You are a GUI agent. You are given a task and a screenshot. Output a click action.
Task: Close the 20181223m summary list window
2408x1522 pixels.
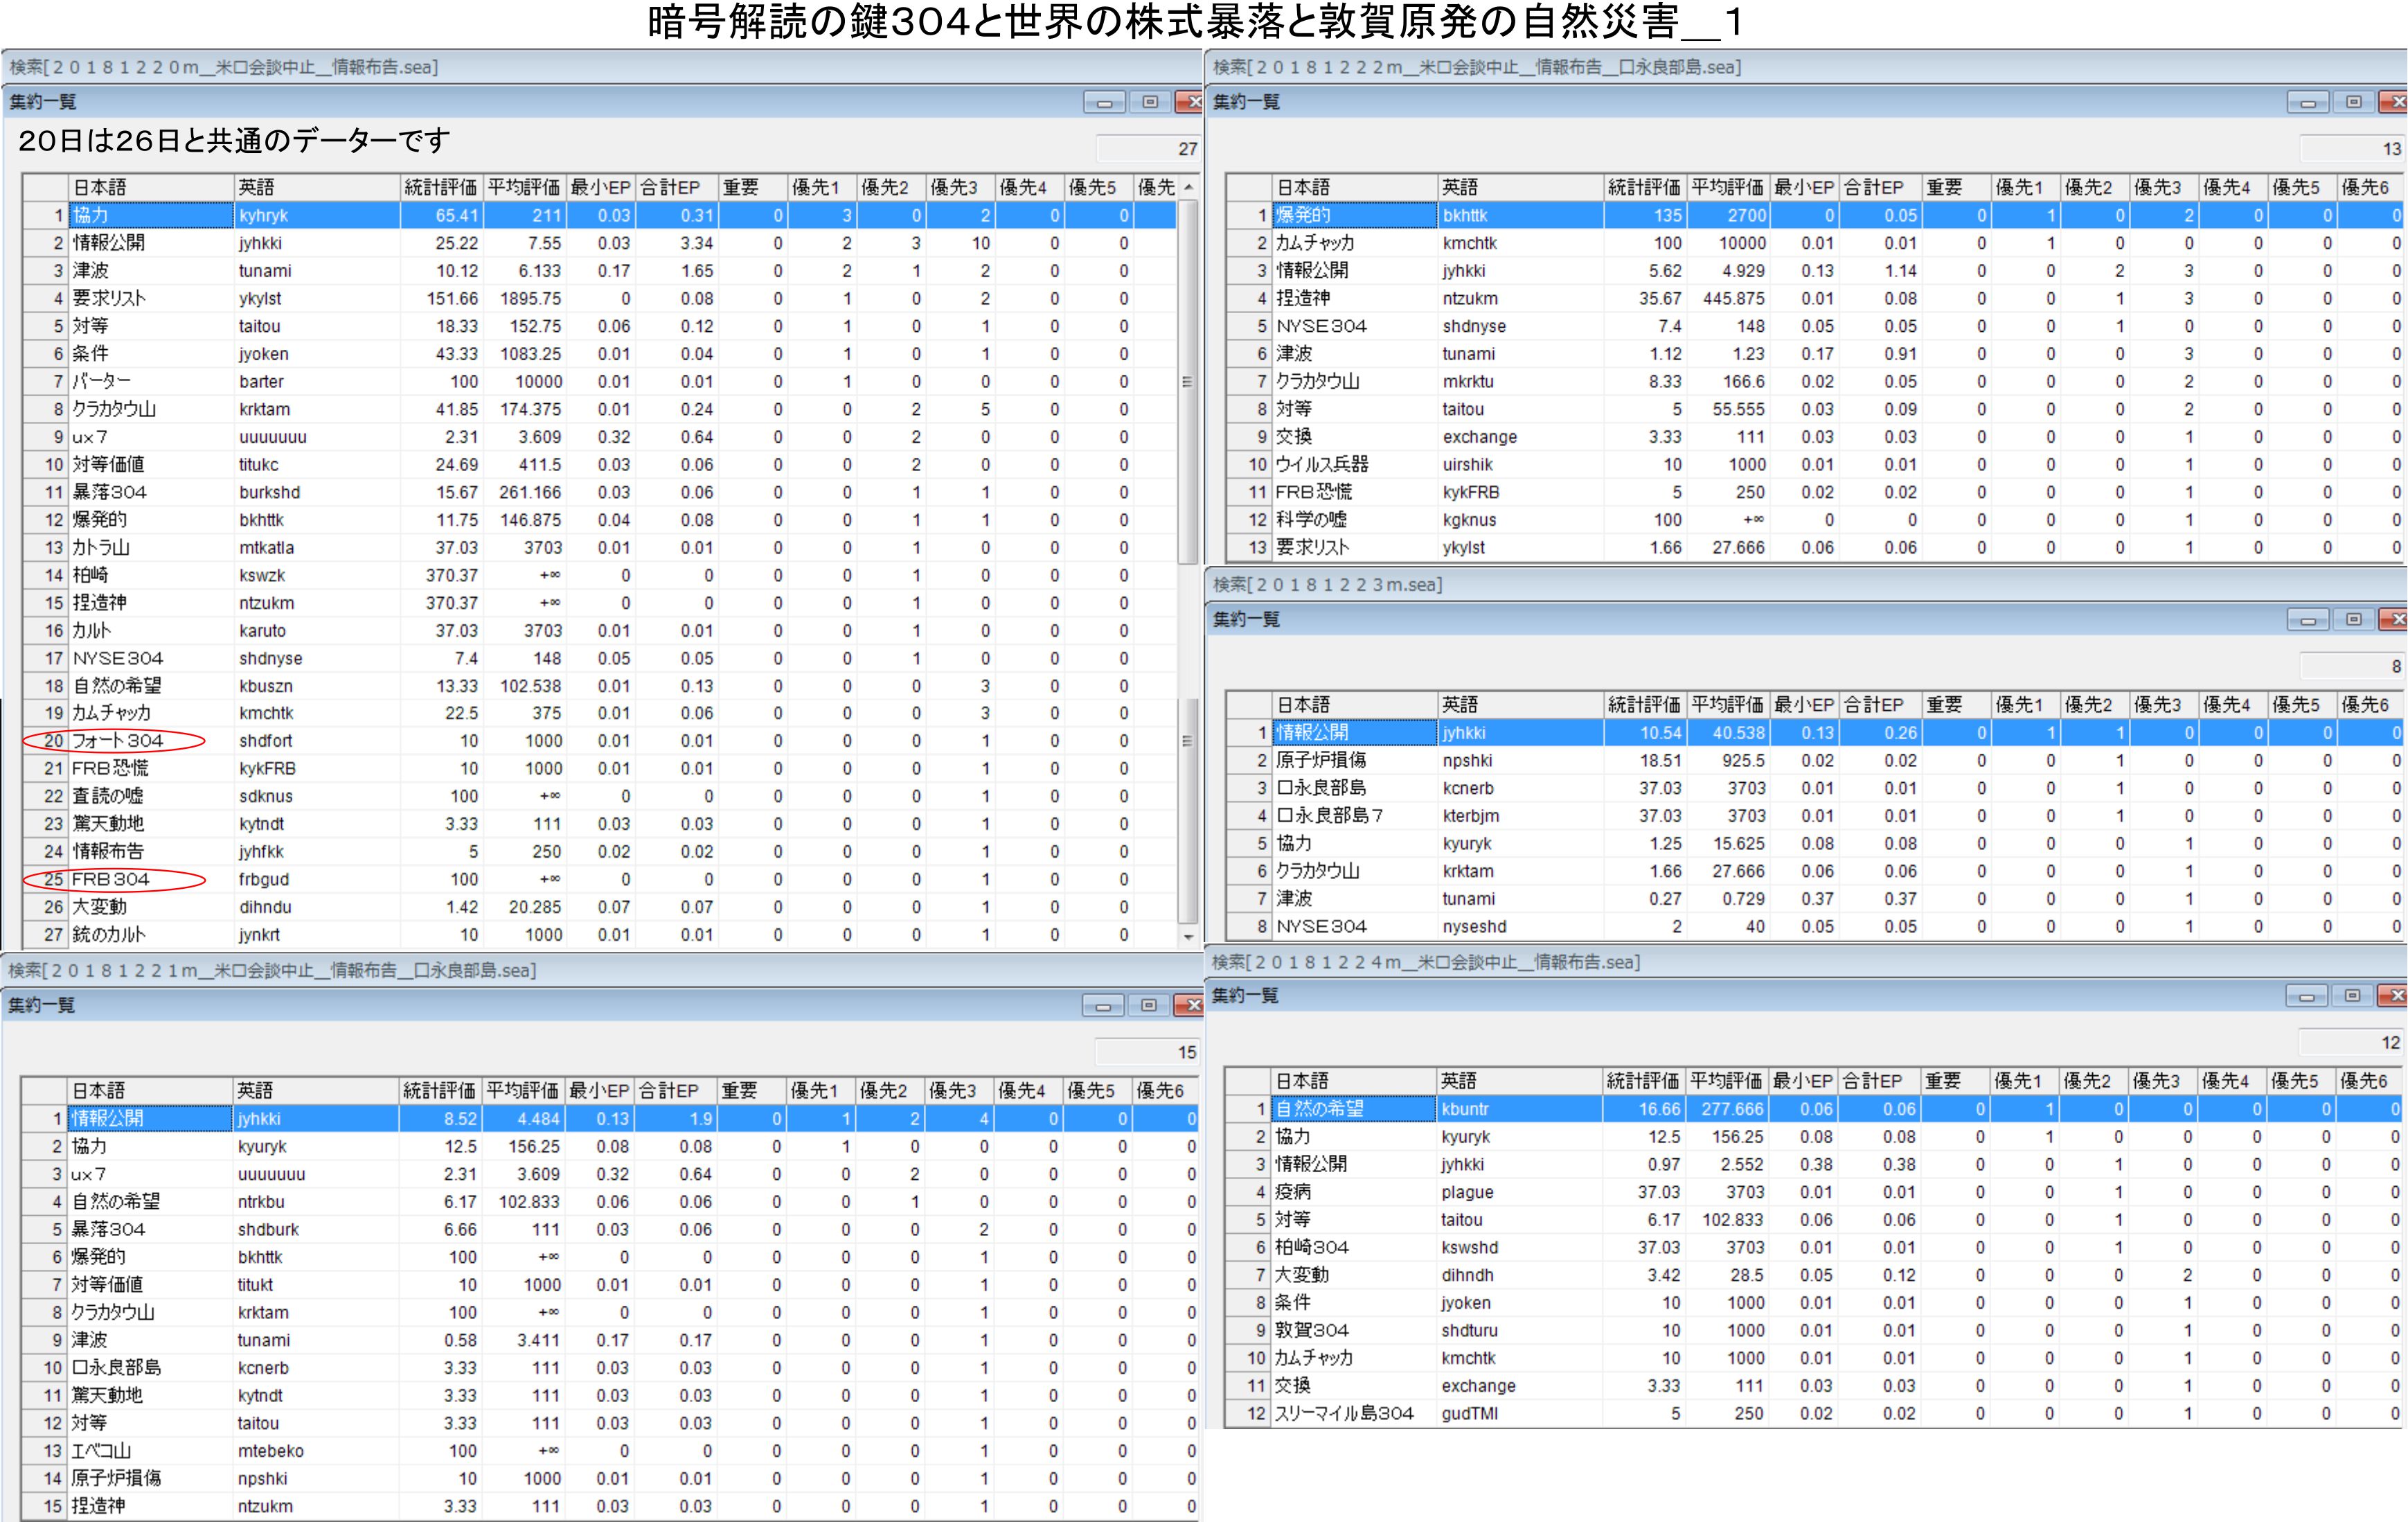pos(2394,620)
